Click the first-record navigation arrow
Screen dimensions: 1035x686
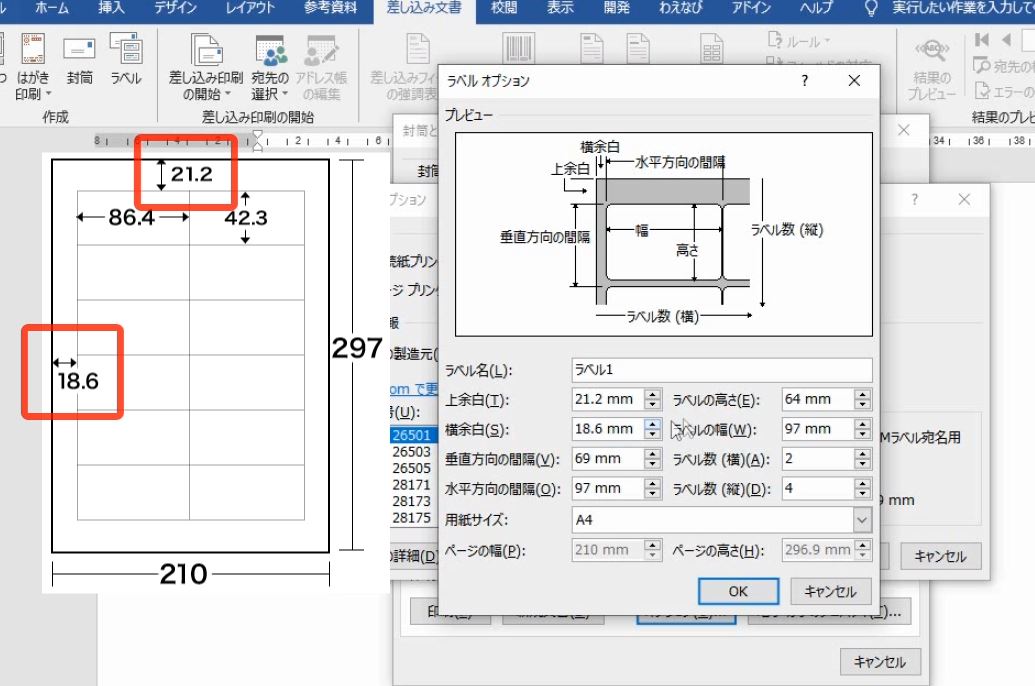982,38
